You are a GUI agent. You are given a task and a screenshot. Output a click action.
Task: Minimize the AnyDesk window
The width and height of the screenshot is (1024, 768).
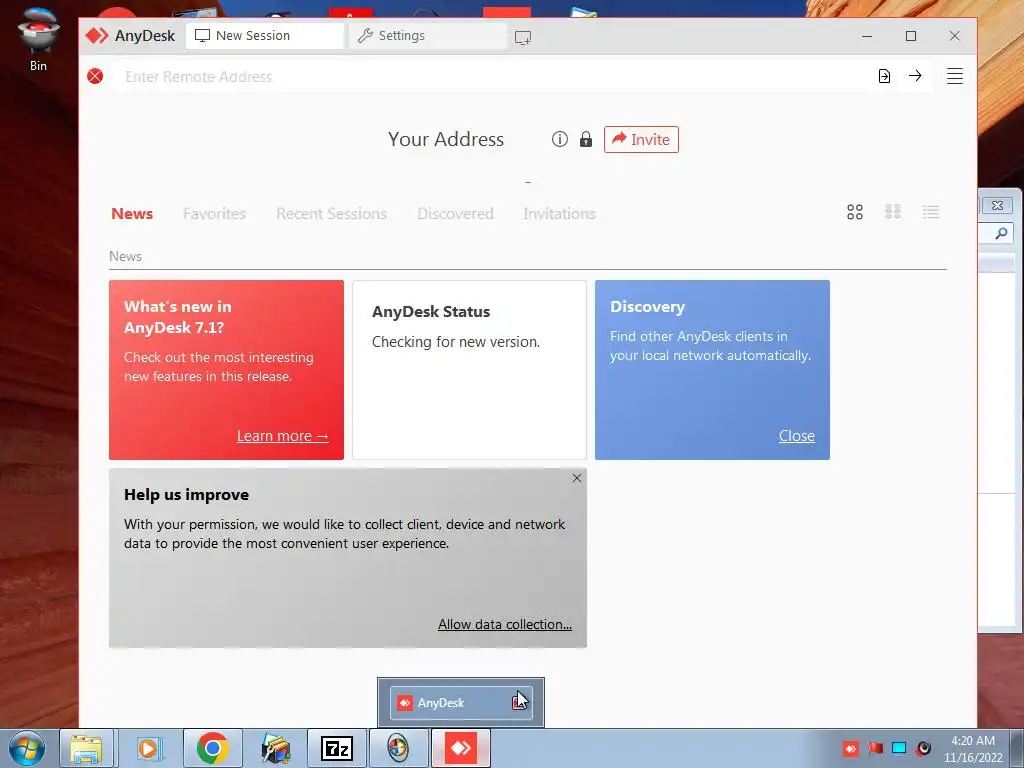click(867, 37)
